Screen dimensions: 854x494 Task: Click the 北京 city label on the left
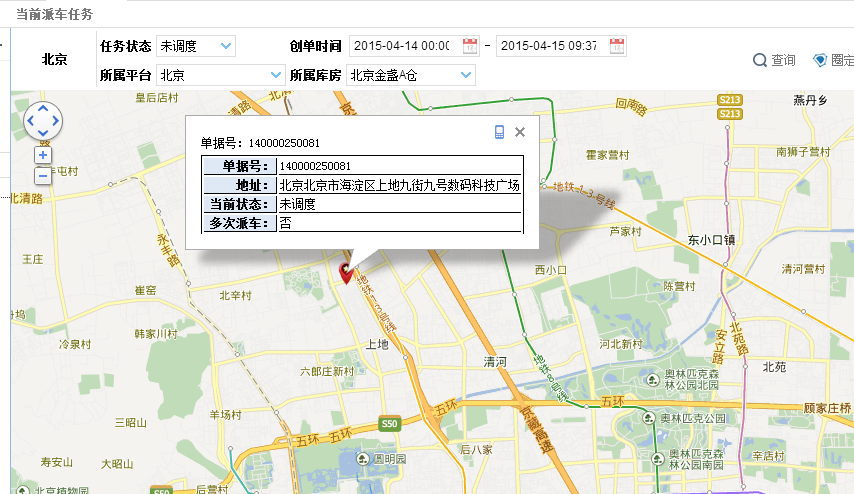(54, 59)
